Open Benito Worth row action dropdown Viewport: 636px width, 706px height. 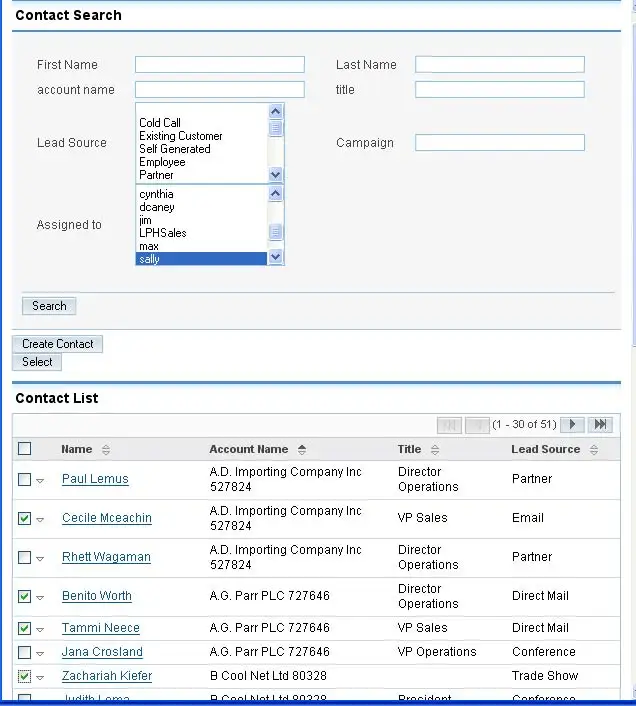(40, 598)
